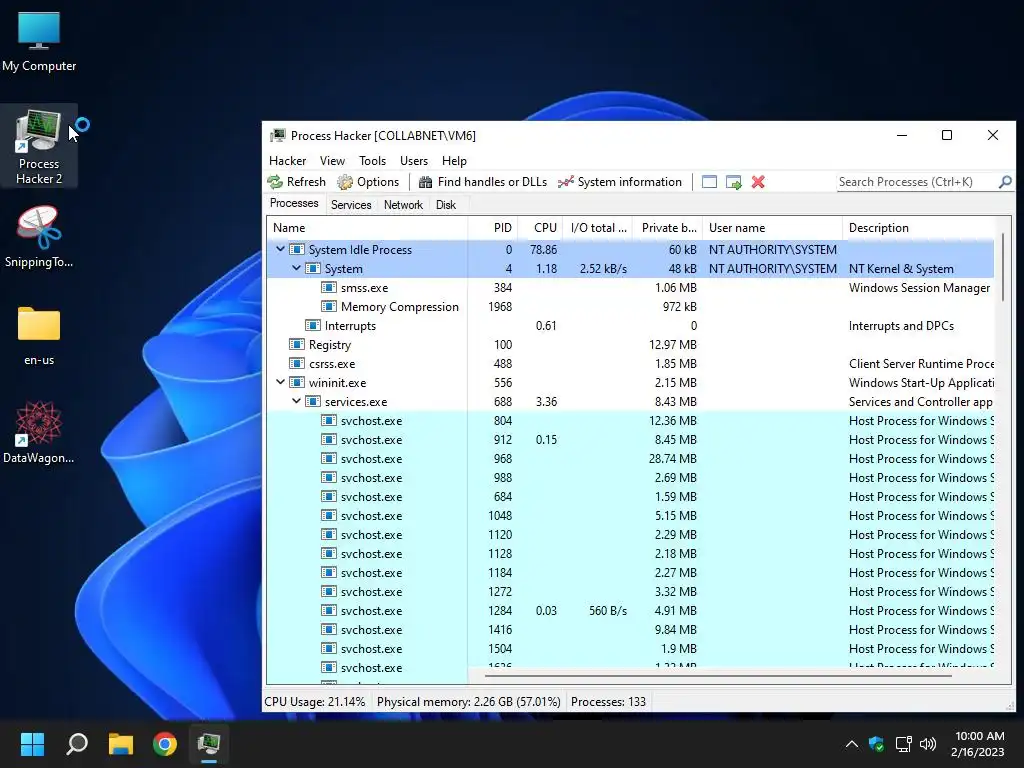
Task: Select the Memory Compression process row
Action: pyautogui.click(x=630, y=307)
